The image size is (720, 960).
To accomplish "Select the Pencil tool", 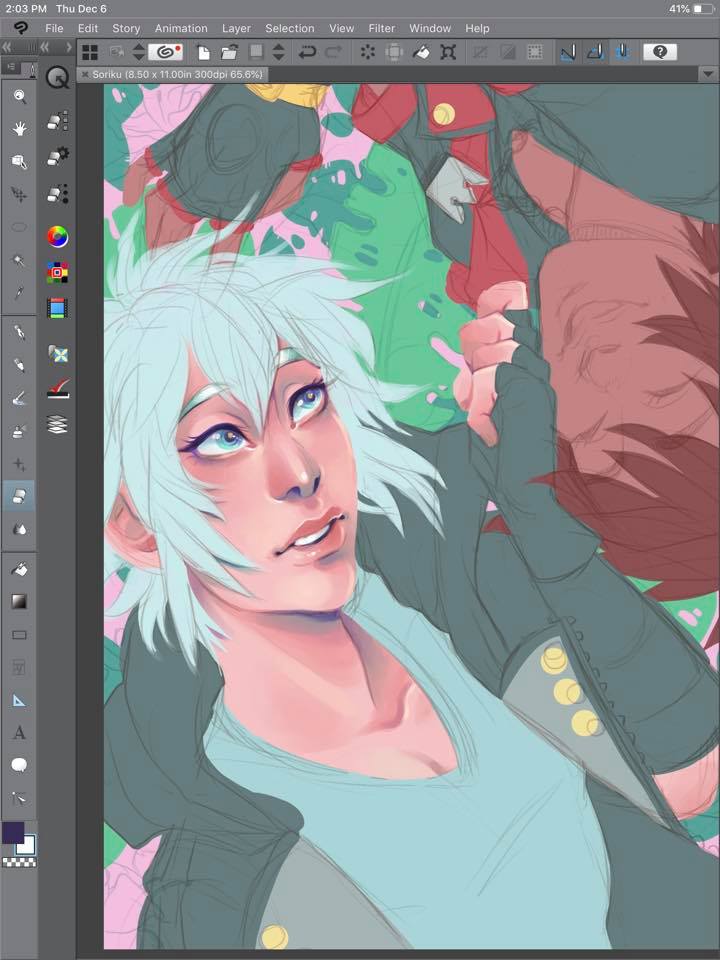I will pyautogui.click(x=19, y=366).
